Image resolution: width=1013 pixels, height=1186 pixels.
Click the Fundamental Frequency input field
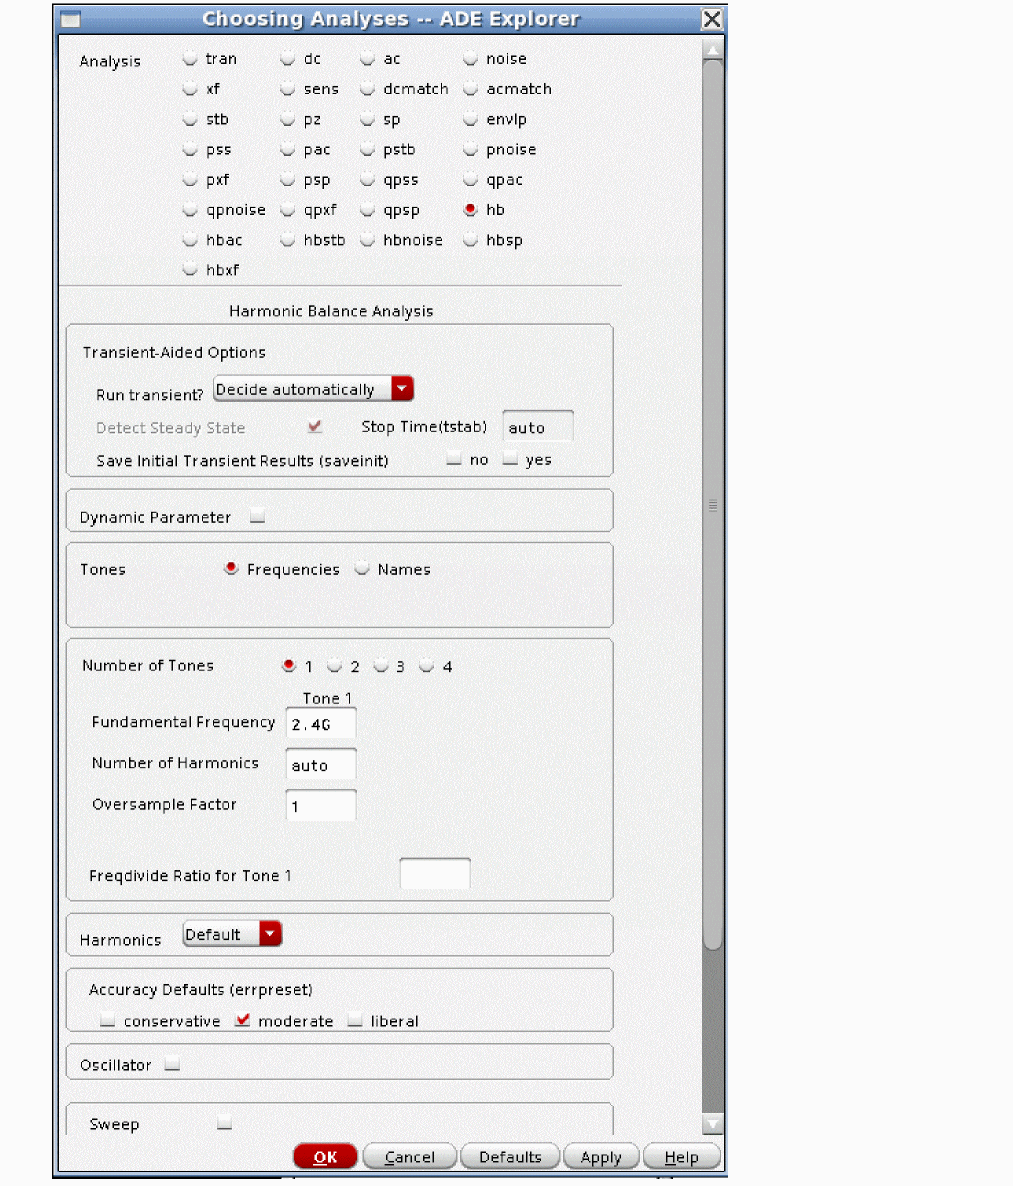pos(320,724)
